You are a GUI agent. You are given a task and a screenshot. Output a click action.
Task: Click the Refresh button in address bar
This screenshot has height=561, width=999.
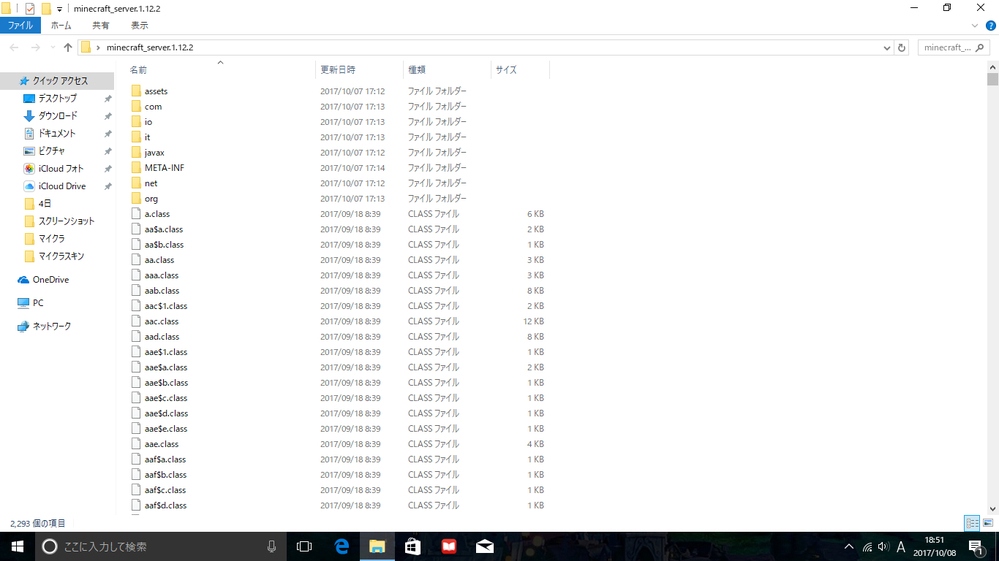902,47
